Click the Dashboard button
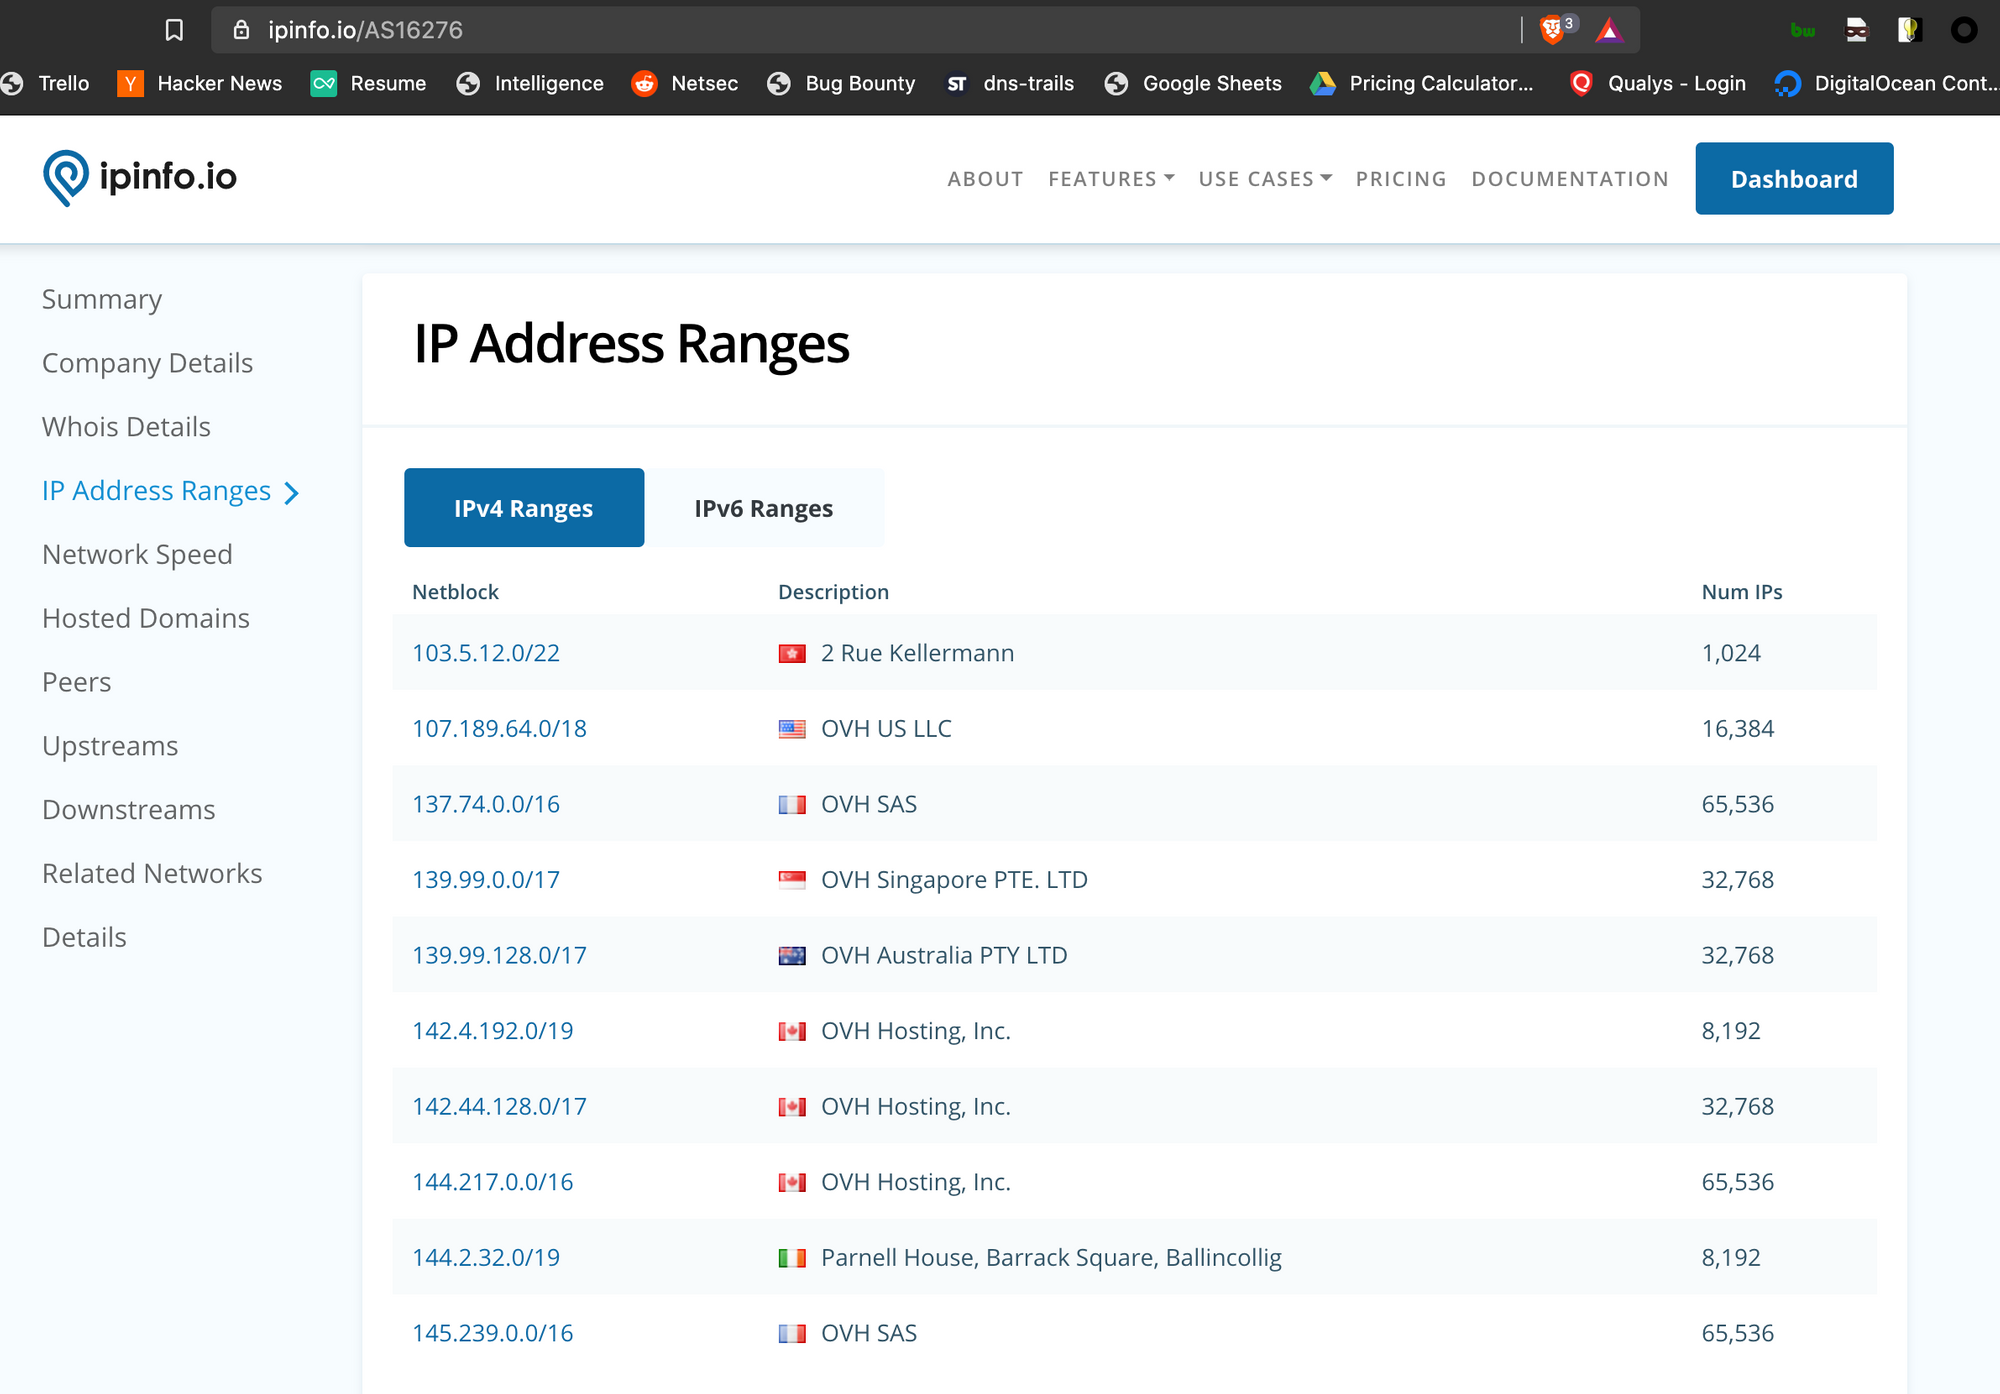 pyautogui.click(x=1794, y=179)
